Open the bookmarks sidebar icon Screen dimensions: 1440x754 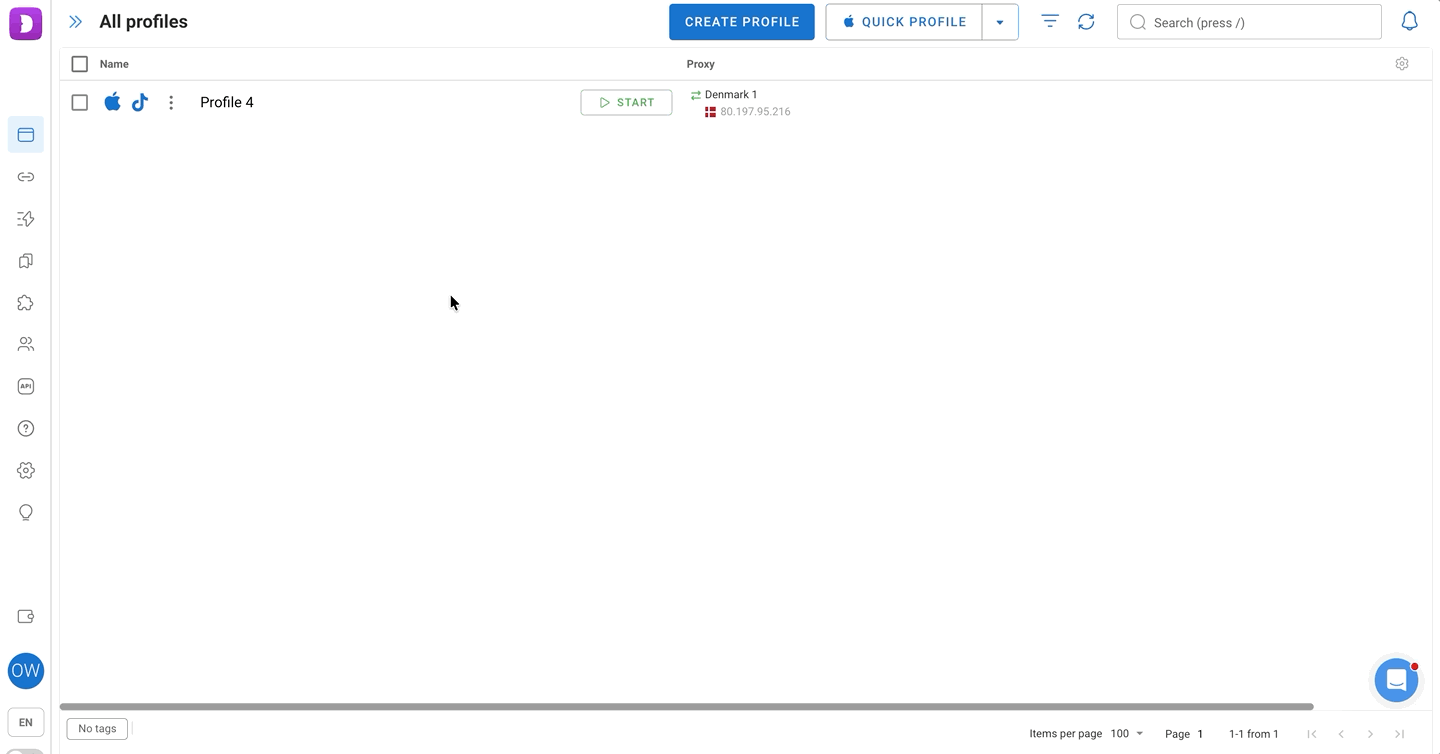click(x=26, y=261)
